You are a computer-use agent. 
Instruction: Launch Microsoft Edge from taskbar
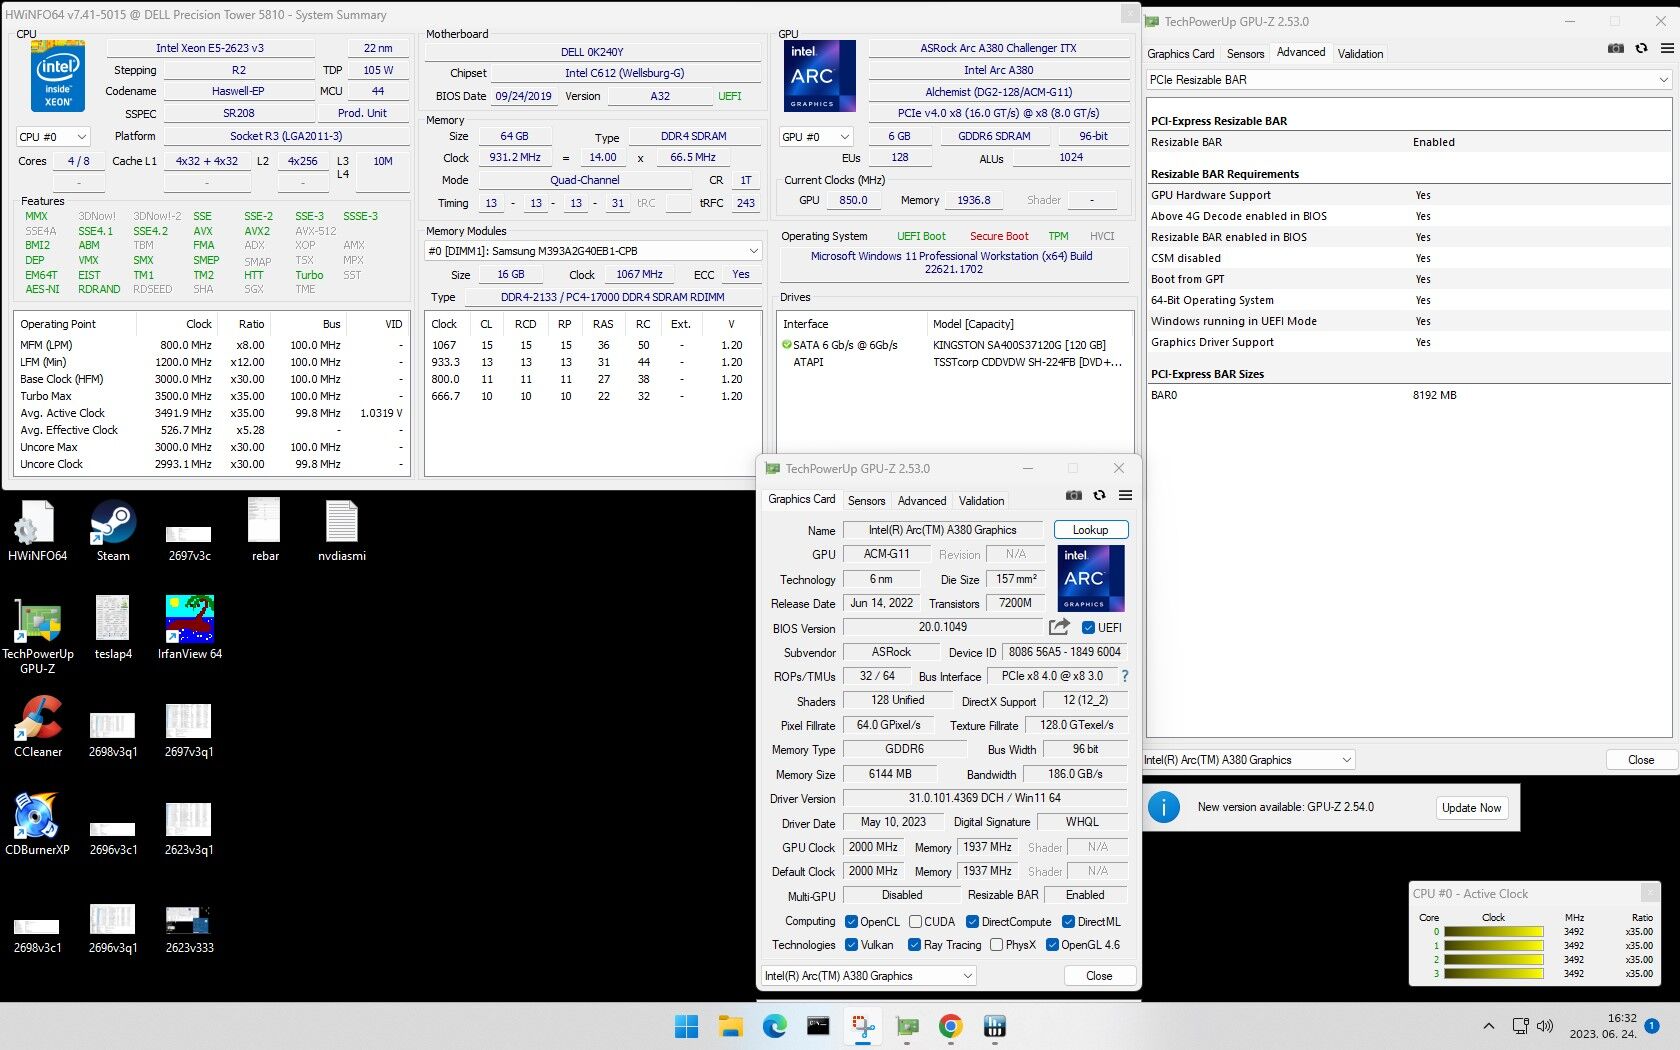click(775, 1026)
